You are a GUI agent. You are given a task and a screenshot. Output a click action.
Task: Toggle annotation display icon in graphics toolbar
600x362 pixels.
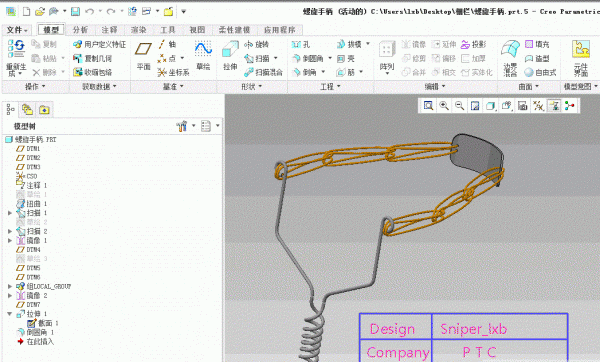pos(554,106)
